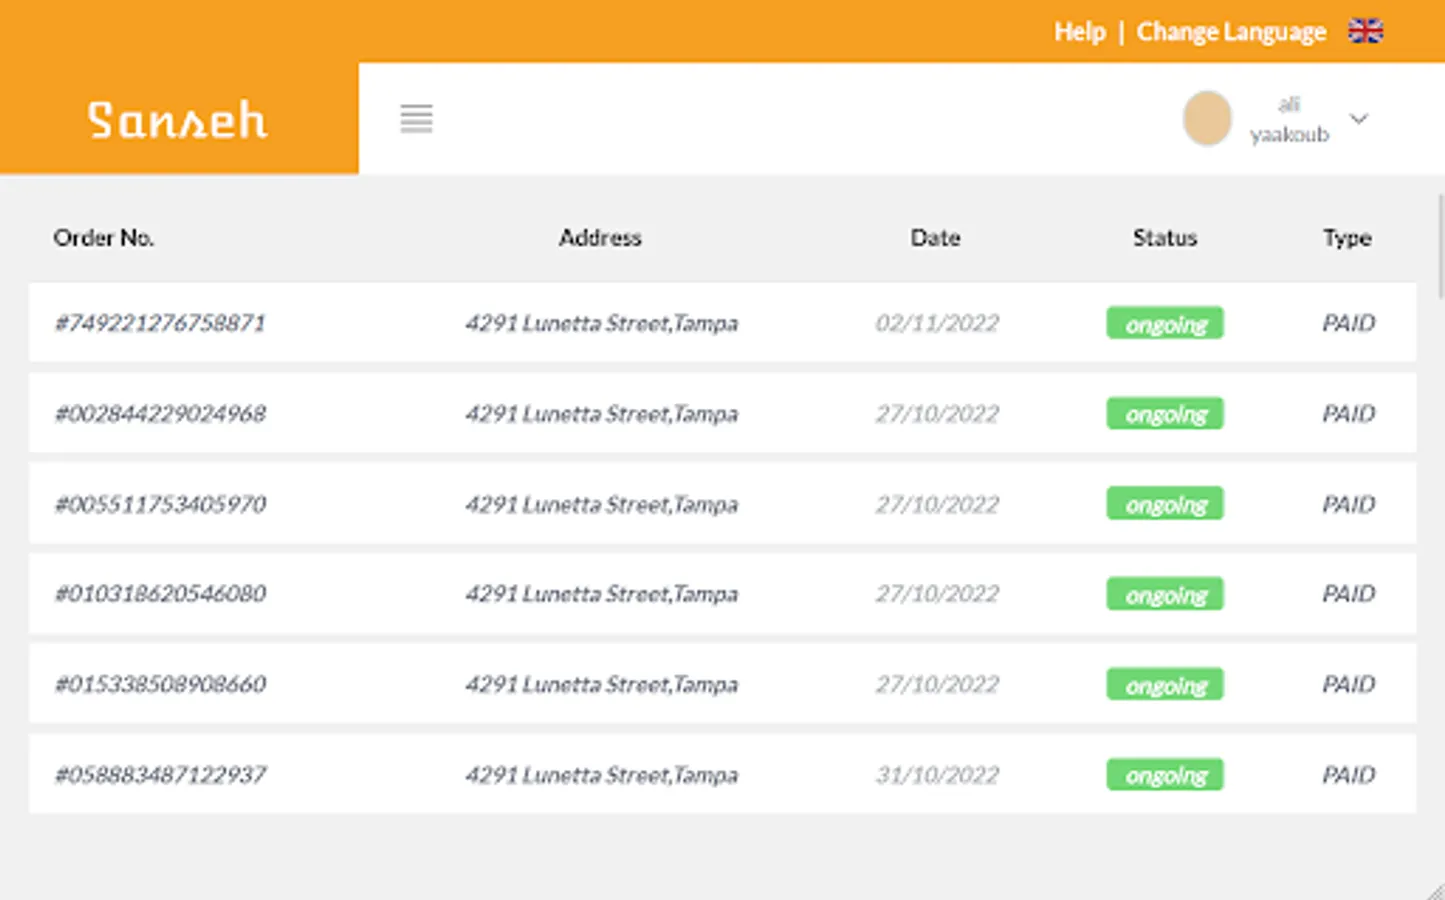
Task: Click PAID type of order #749221276758871
Action: click(1349, 323)
